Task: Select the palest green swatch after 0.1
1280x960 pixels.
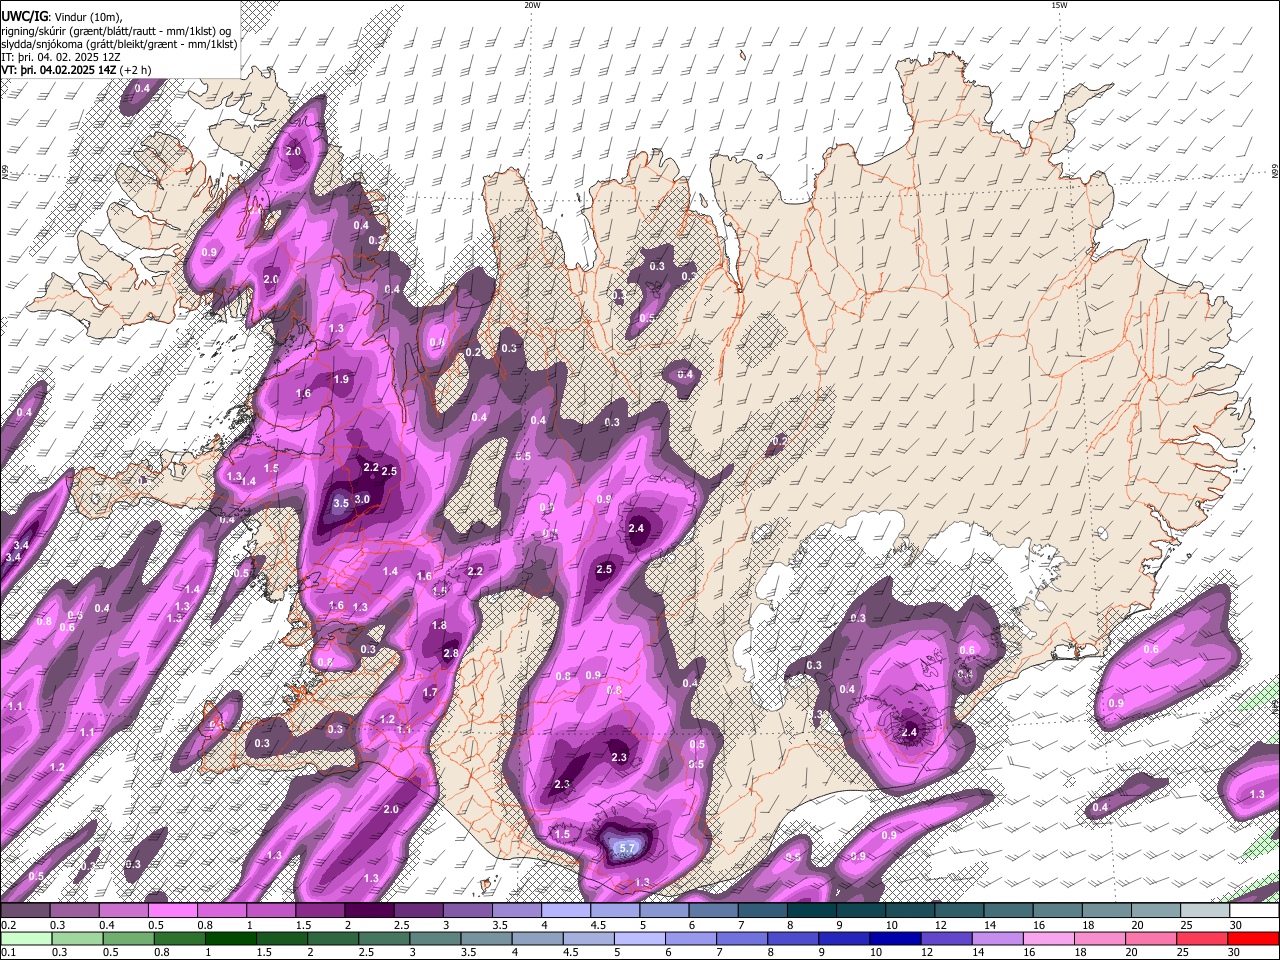Action: pos(25,938)
